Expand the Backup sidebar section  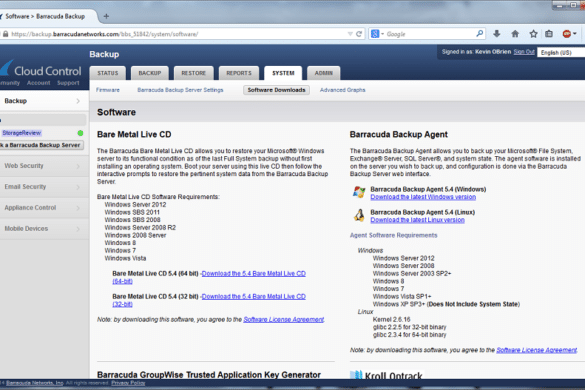[44, 101]
